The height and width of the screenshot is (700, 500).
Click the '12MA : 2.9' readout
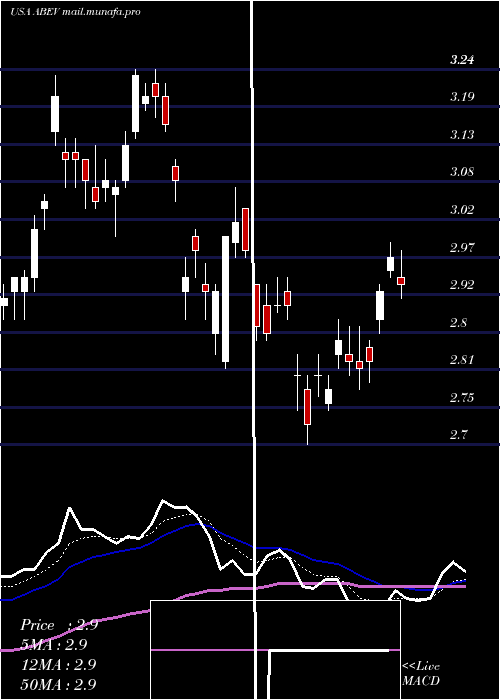59,664
